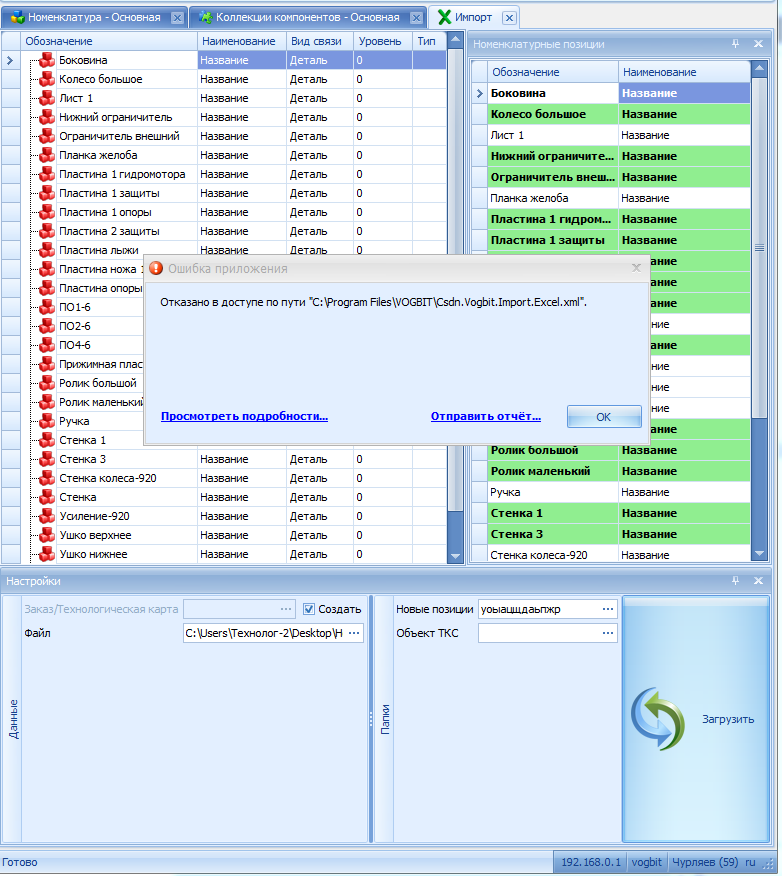Click left grid vertical scrollbar down arrow
This screenshot has width=782, height=876.
pos(455,556)
